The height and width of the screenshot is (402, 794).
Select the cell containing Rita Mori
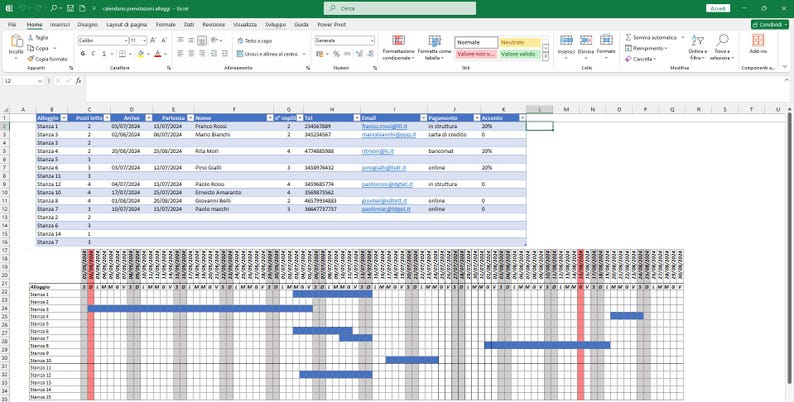(233, 151)
